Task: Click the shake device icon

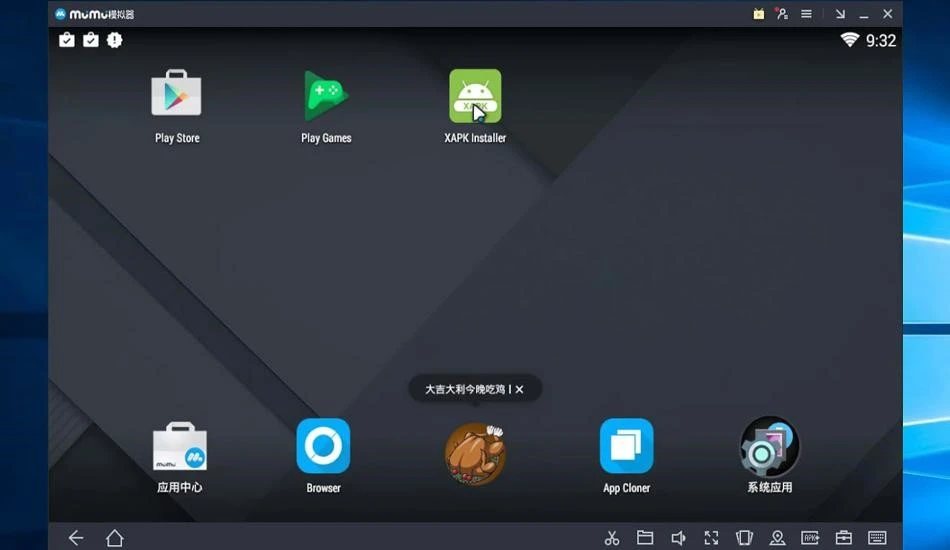Action: (x=744, y=537)
